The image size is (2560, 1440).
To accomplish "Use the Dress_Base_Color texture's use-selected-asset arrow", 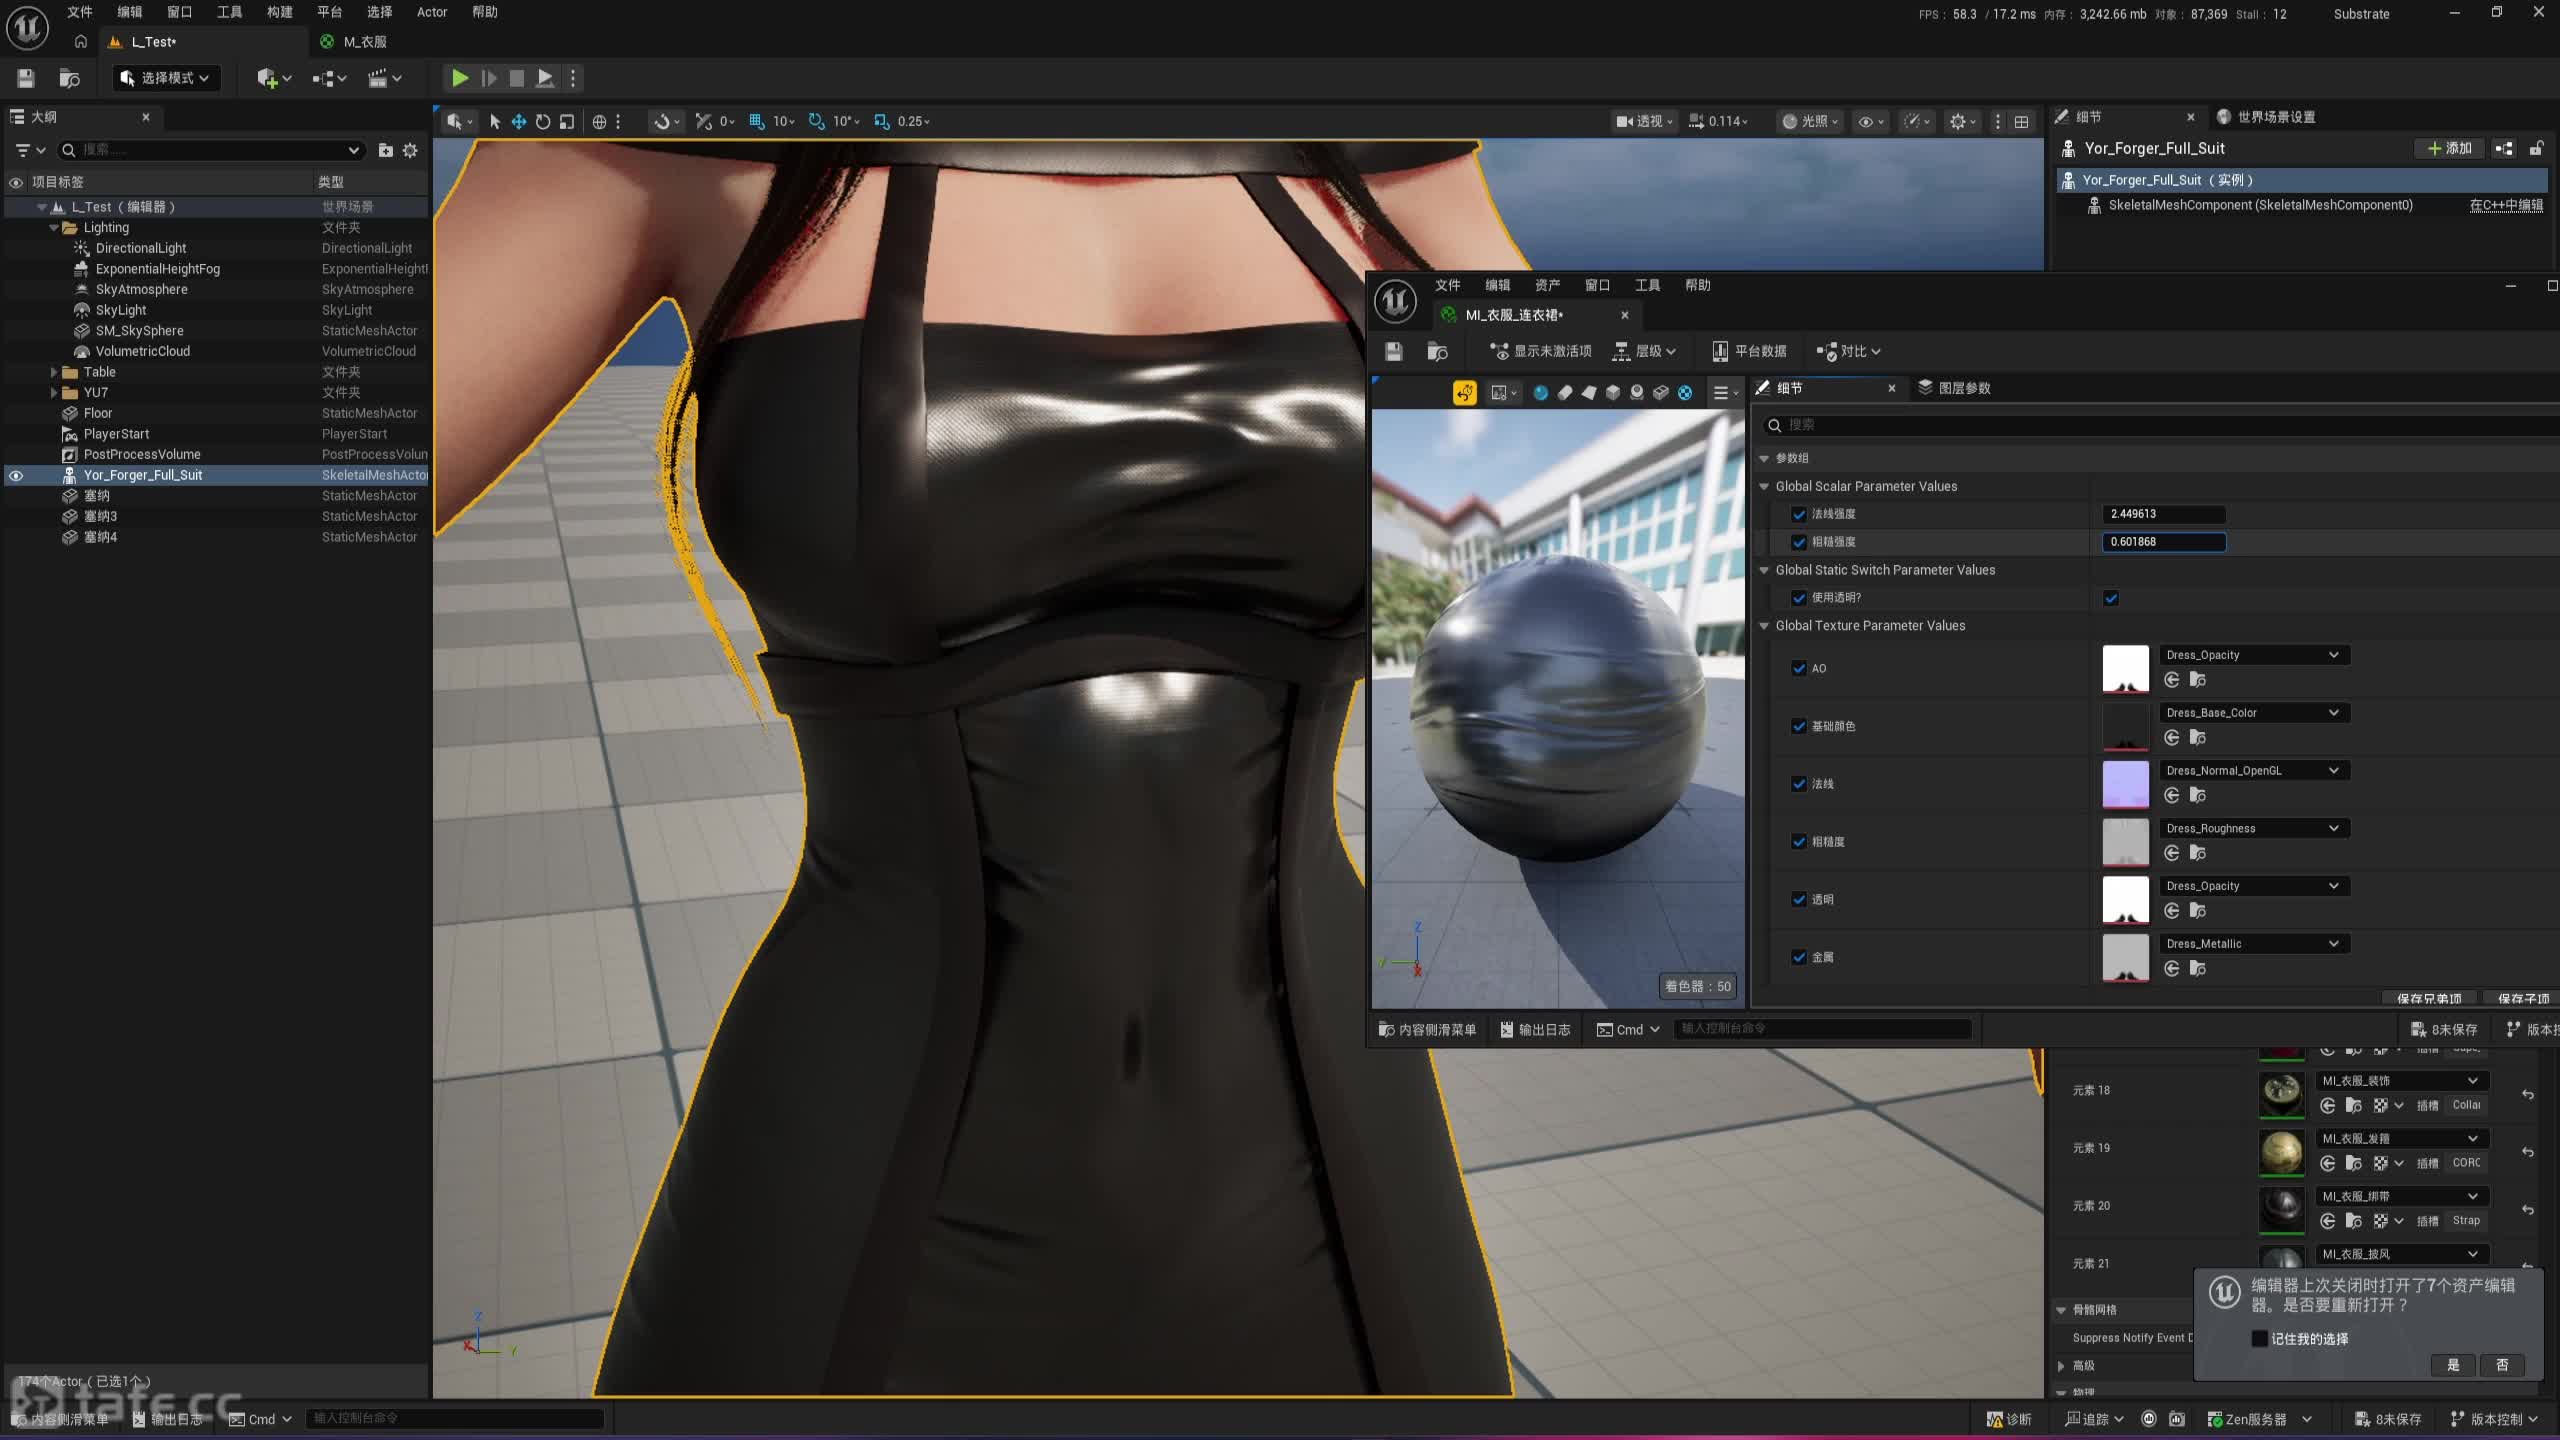I will (x=2172, y=737).
